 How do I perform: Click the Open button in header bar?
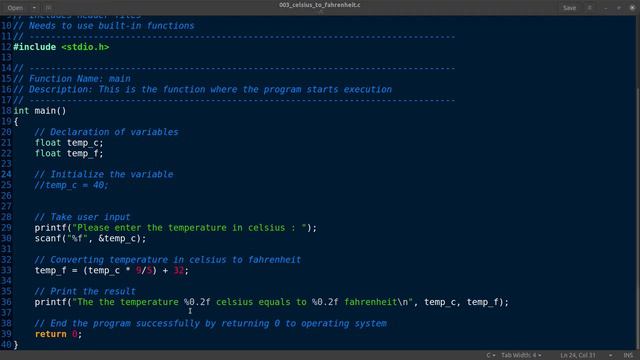[x=15, y=8]
